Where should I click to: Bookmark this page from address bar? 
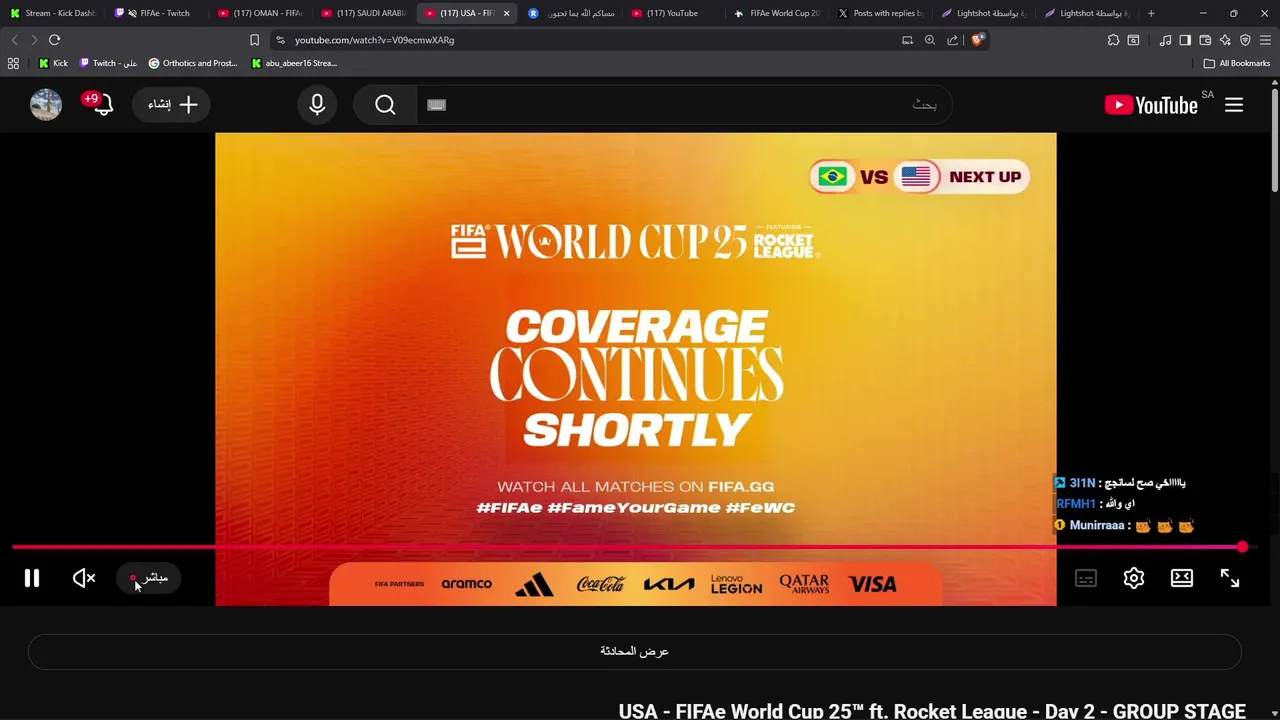(254, 40)
